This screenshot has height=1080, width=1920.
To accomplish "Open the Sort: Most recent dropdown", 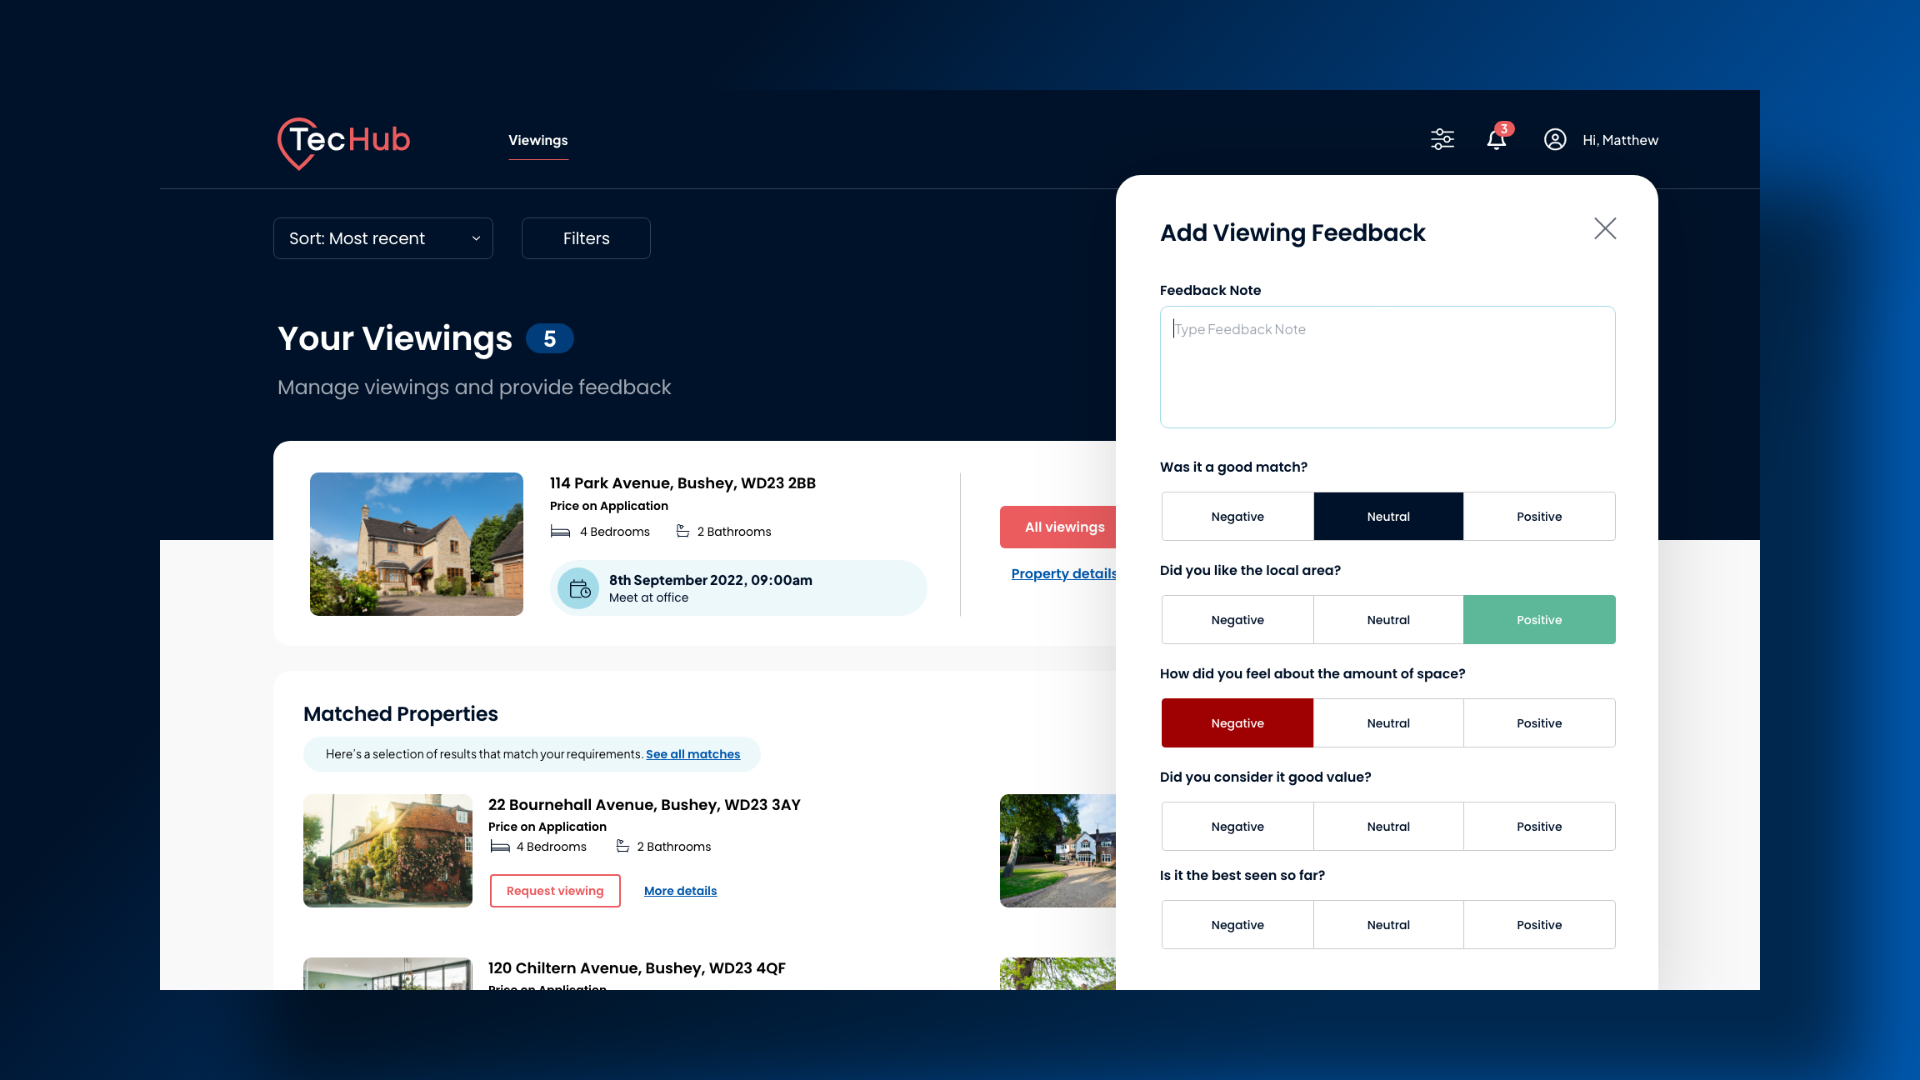I will pos(383,238).
